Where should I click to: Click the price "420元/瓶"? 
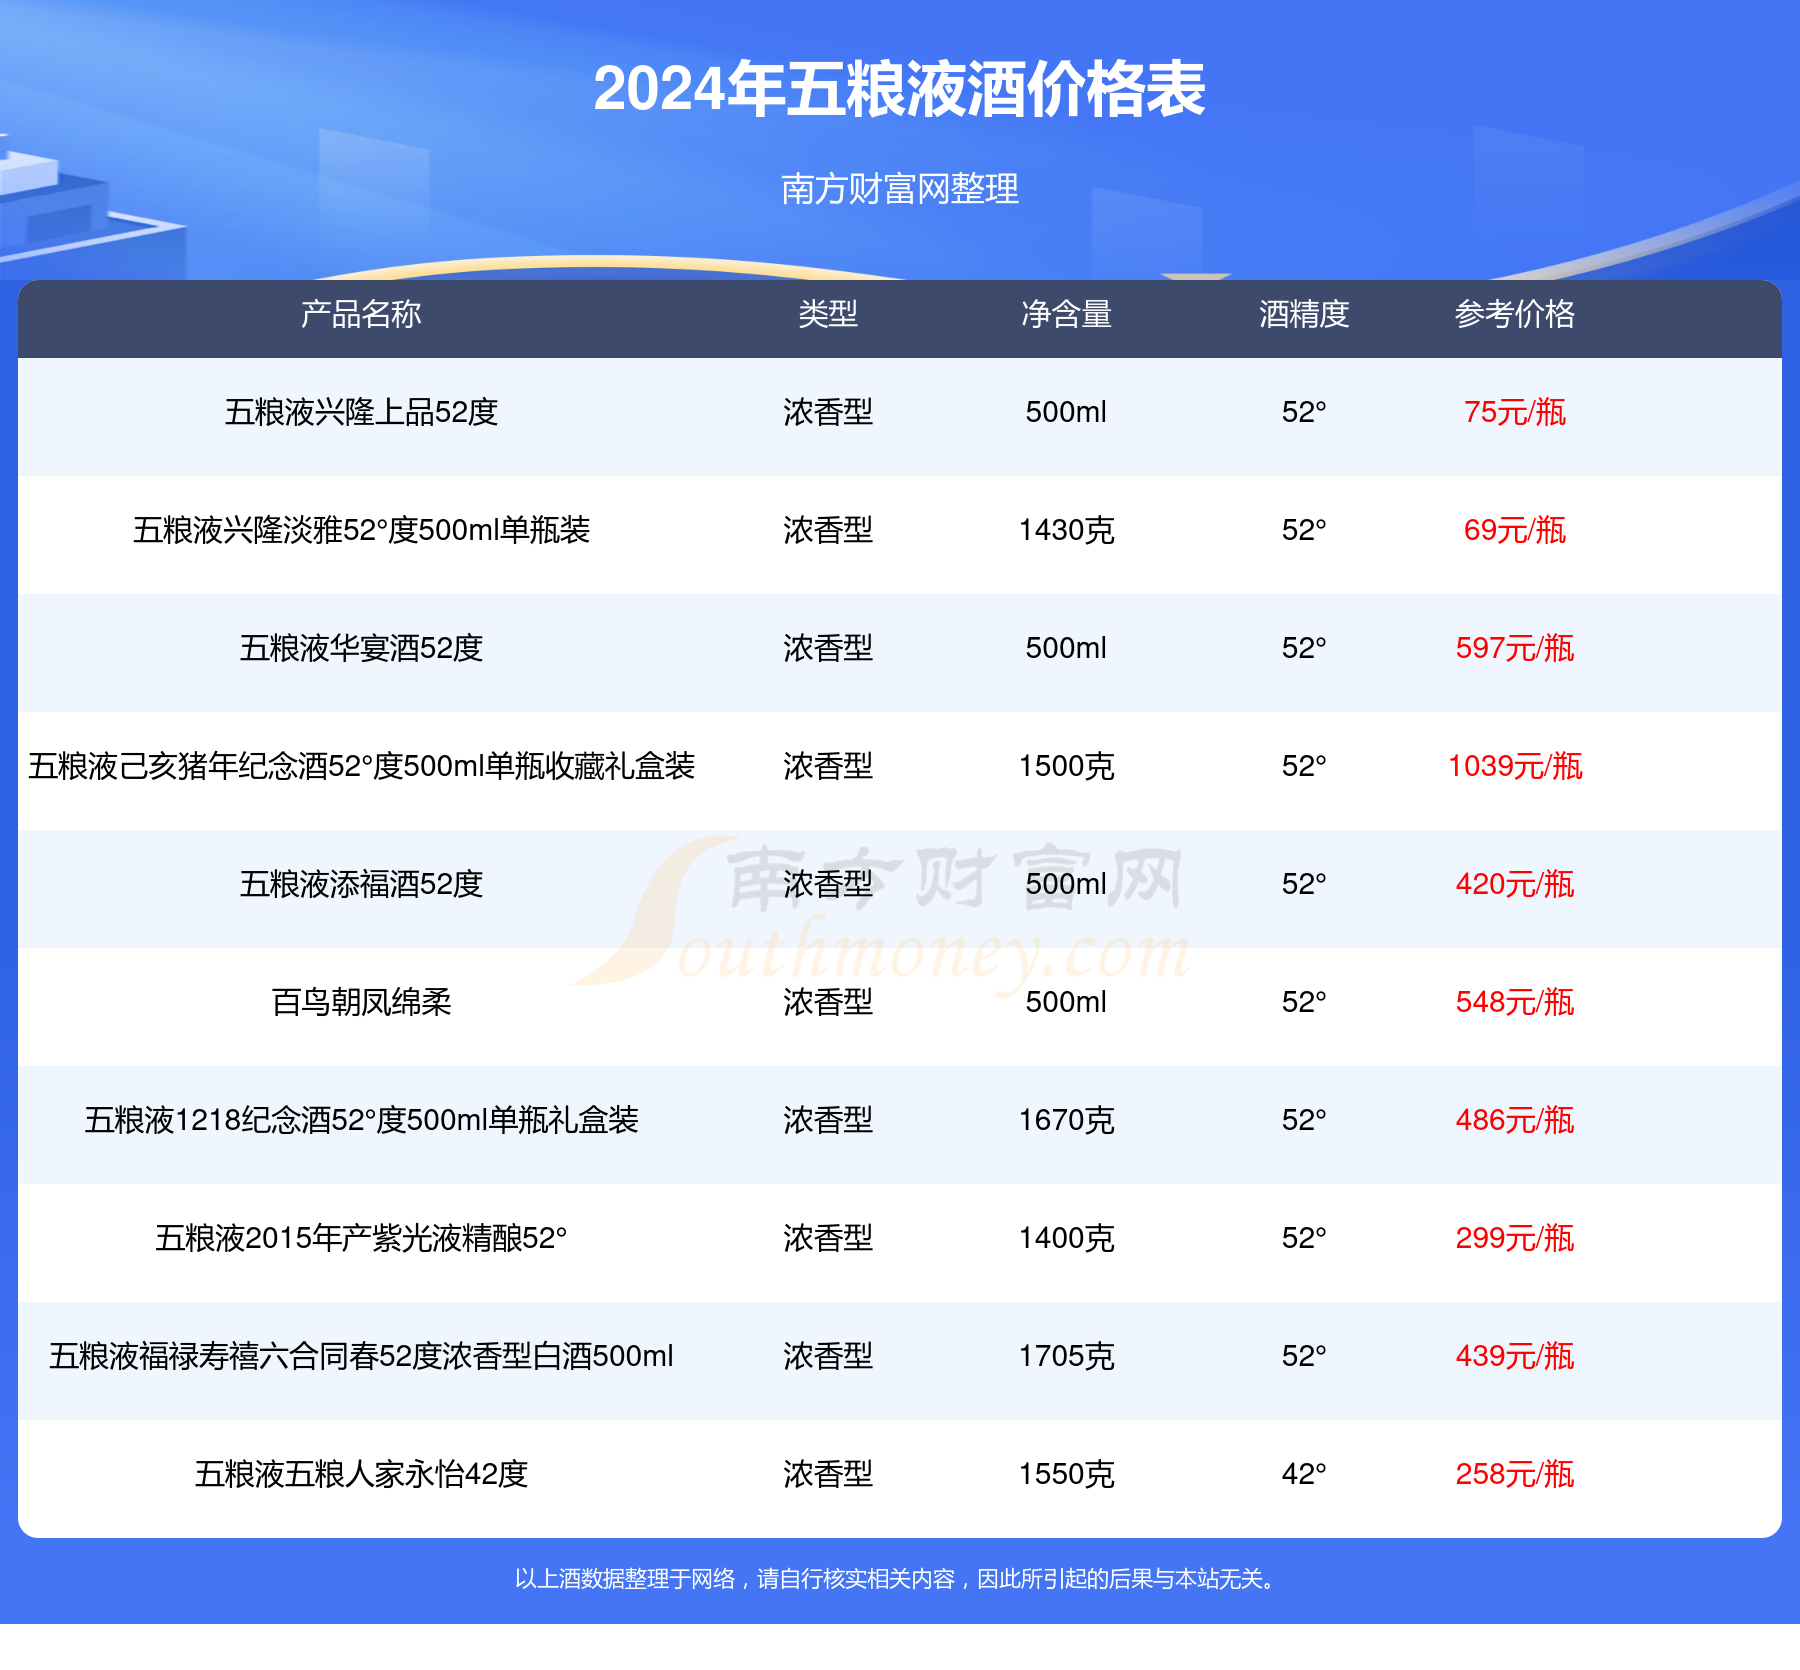pos(1515,884)
